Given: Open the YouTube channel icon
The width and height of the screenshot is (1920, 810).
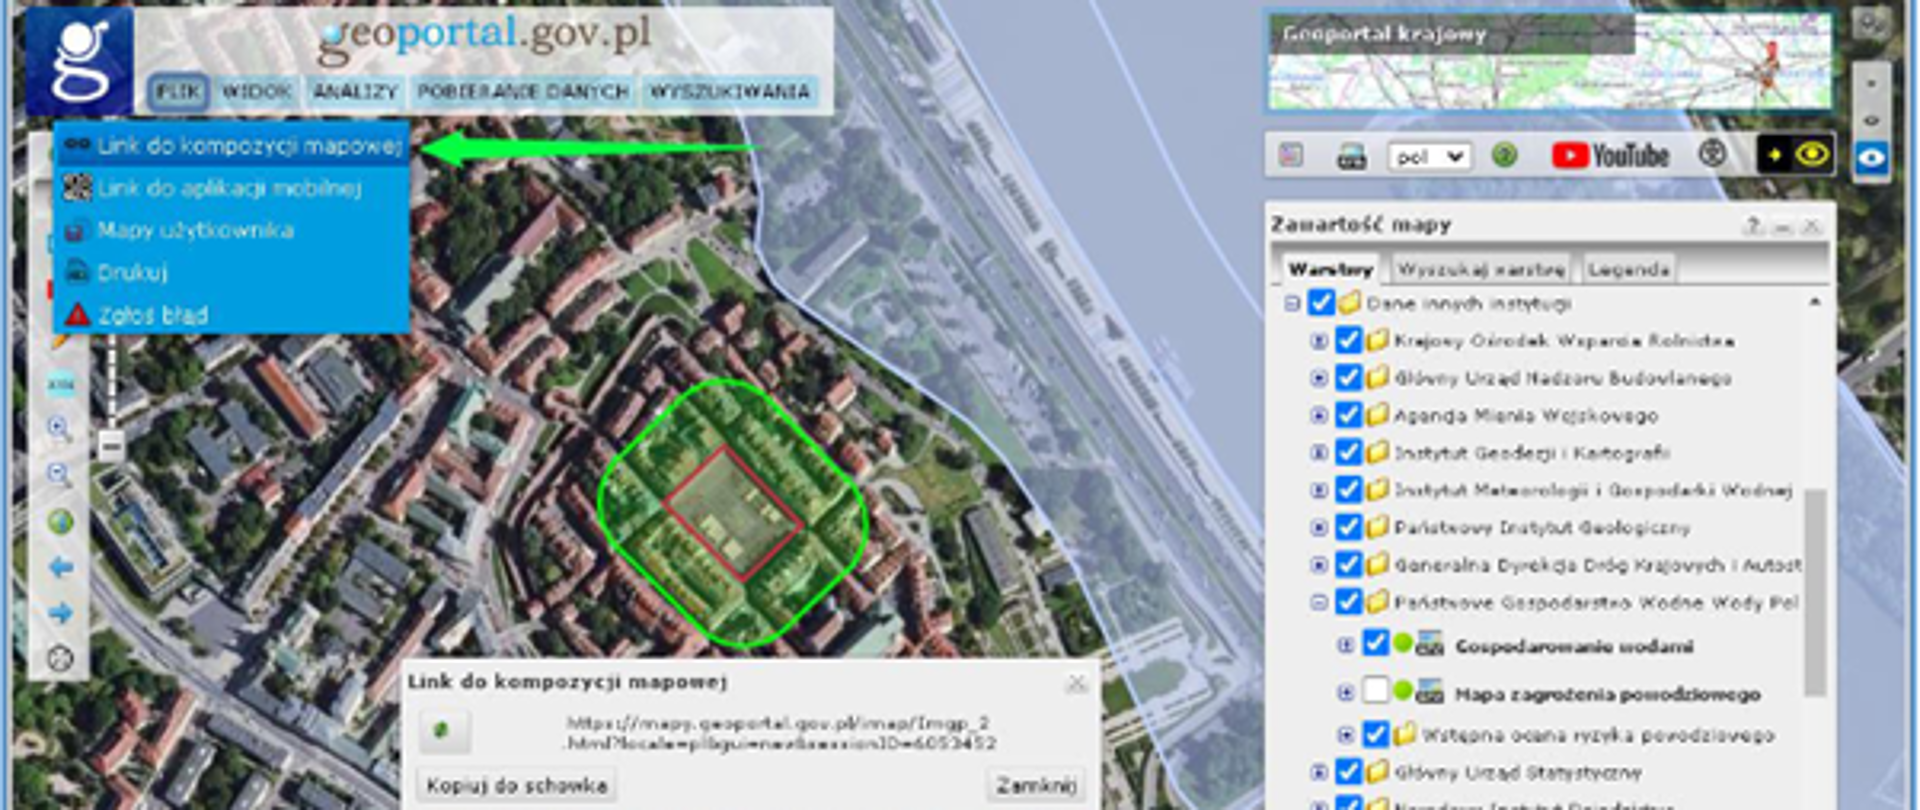Looking at the screenshot, I should click(1610, 156).
